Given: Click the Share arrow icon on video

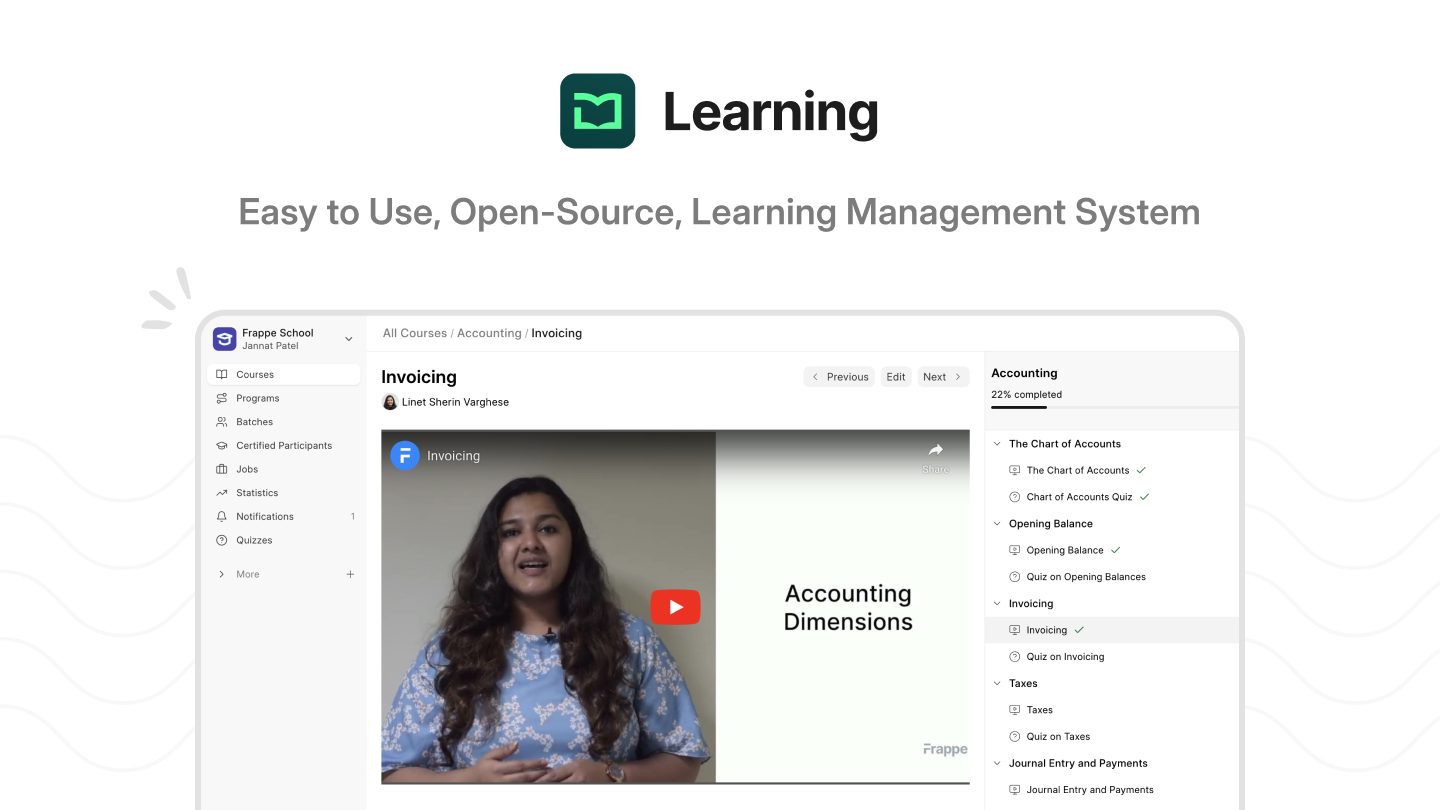Looking at the screenshot, I should [x=935, y=451].
